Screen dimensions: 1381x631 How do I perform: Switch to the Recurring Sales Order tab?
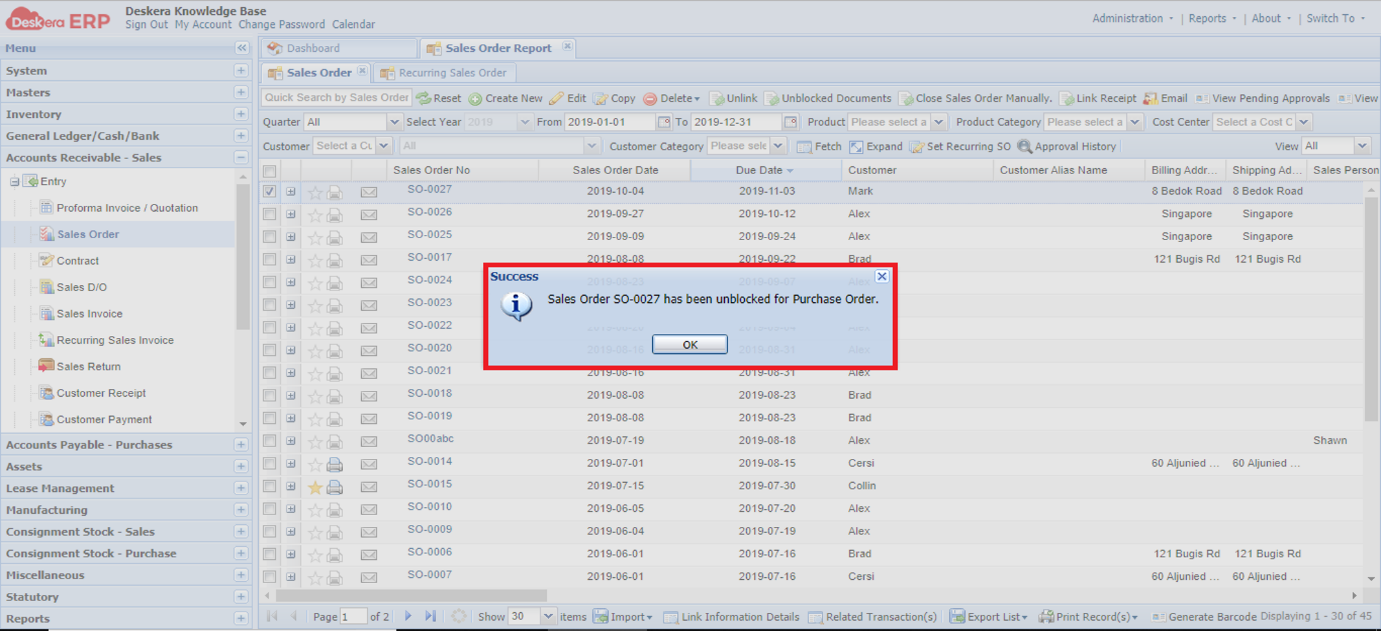pos(444,72)
